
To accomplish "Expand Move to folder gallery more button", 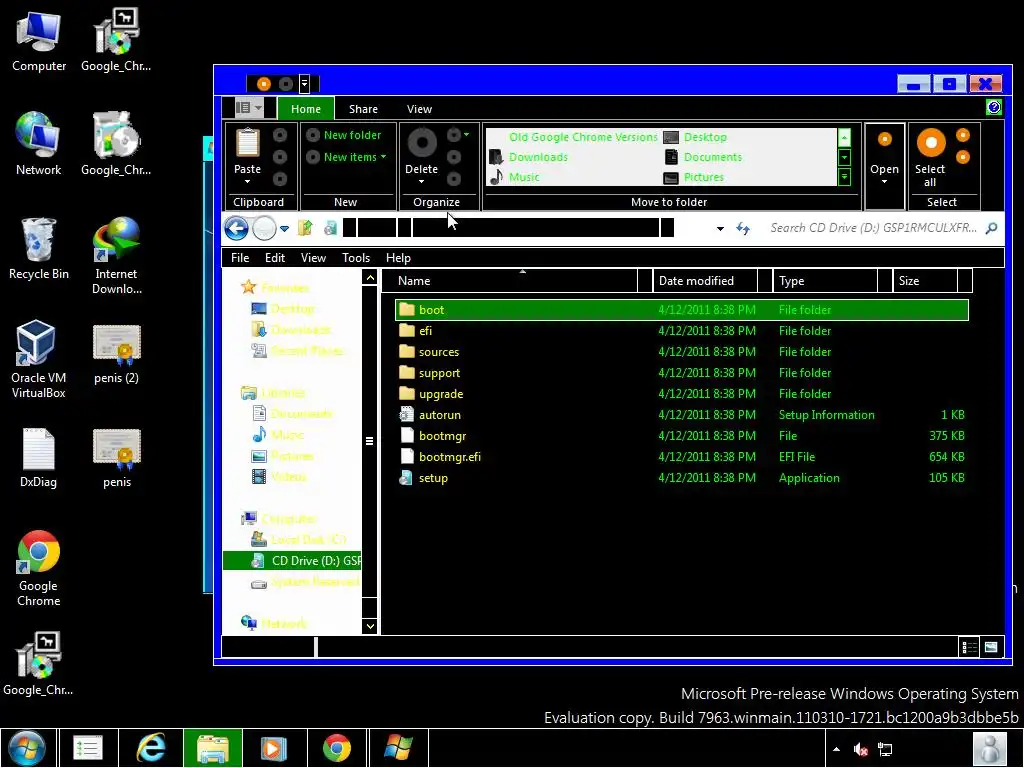I will 844,177.
